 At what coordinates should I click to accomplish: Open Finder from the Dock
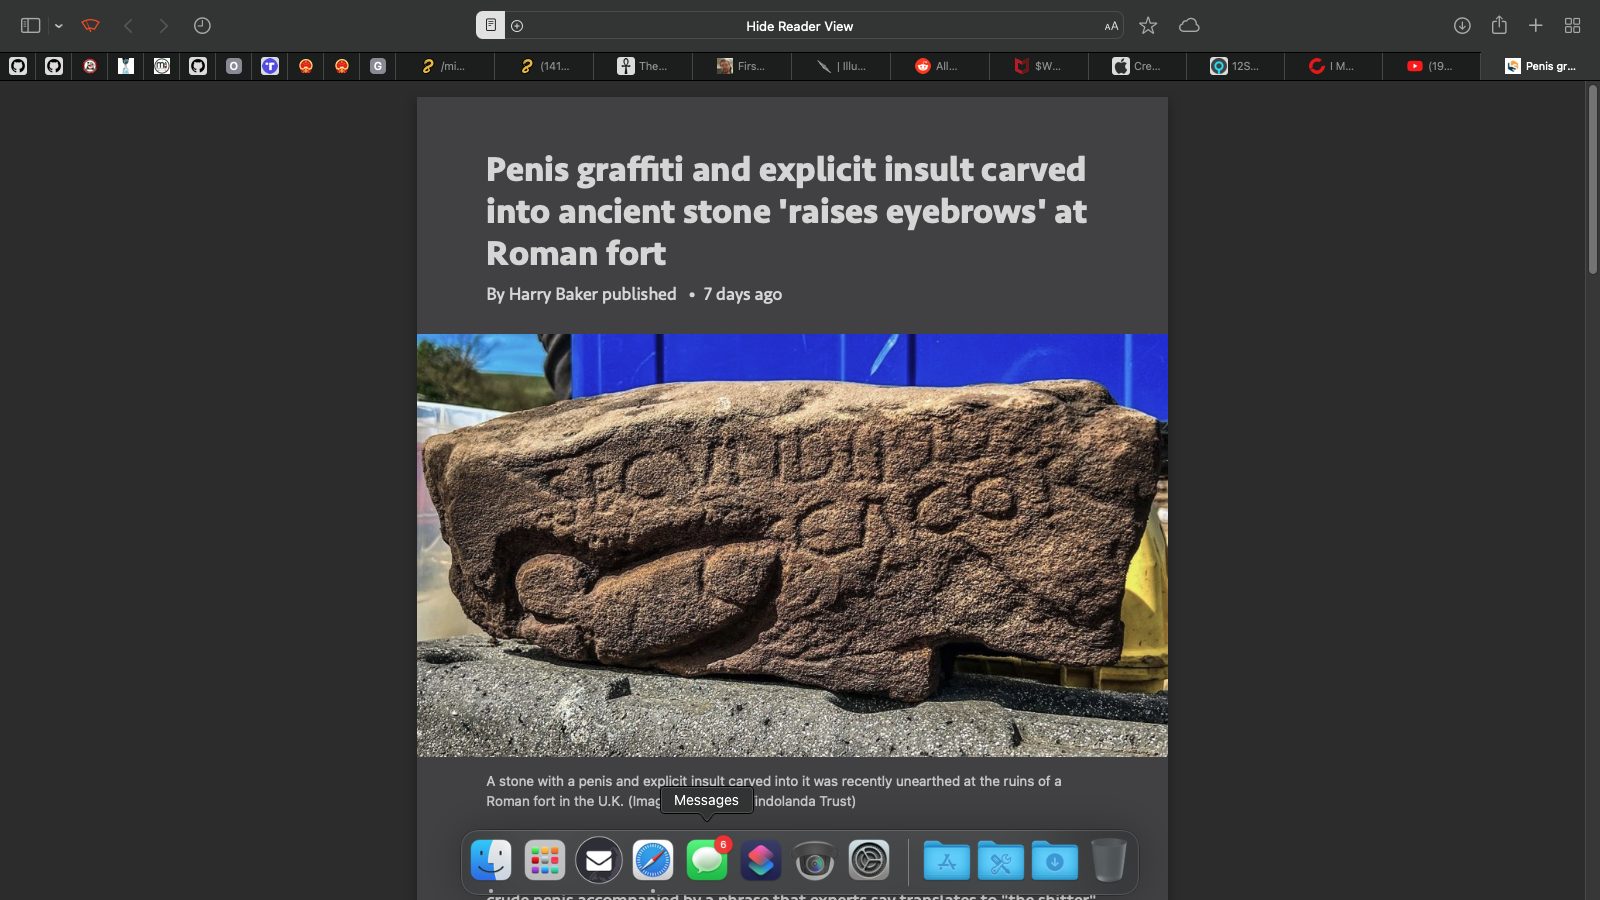(x=491, y=860)
